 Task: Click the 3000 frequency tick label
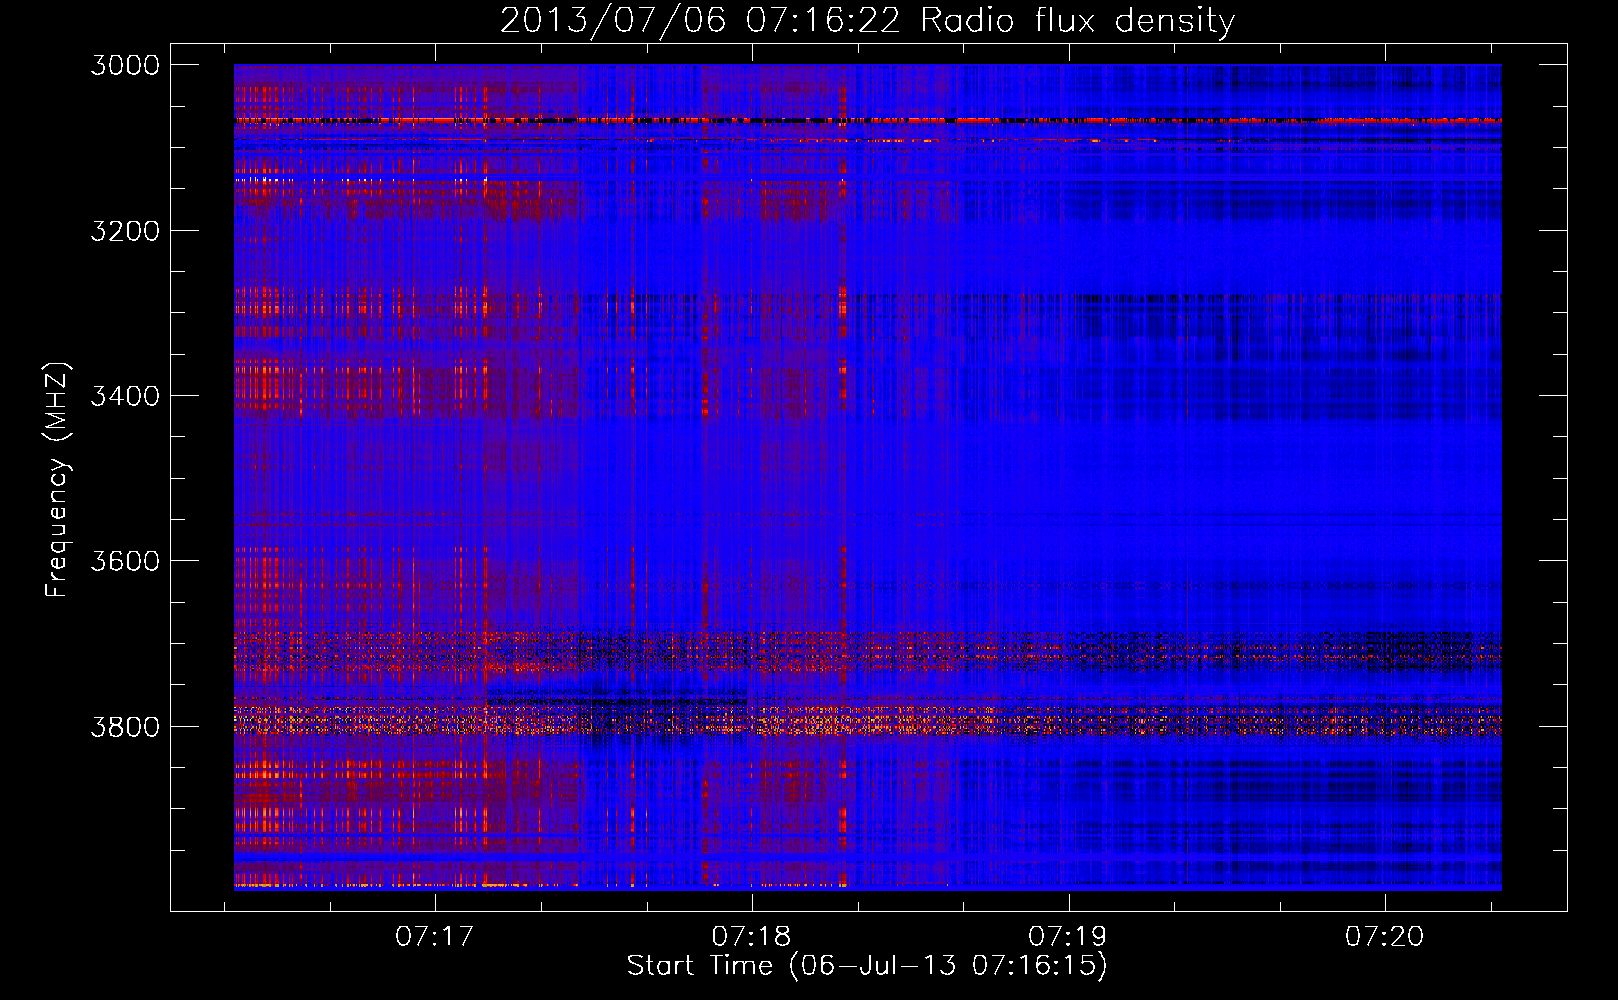[125, 65]
